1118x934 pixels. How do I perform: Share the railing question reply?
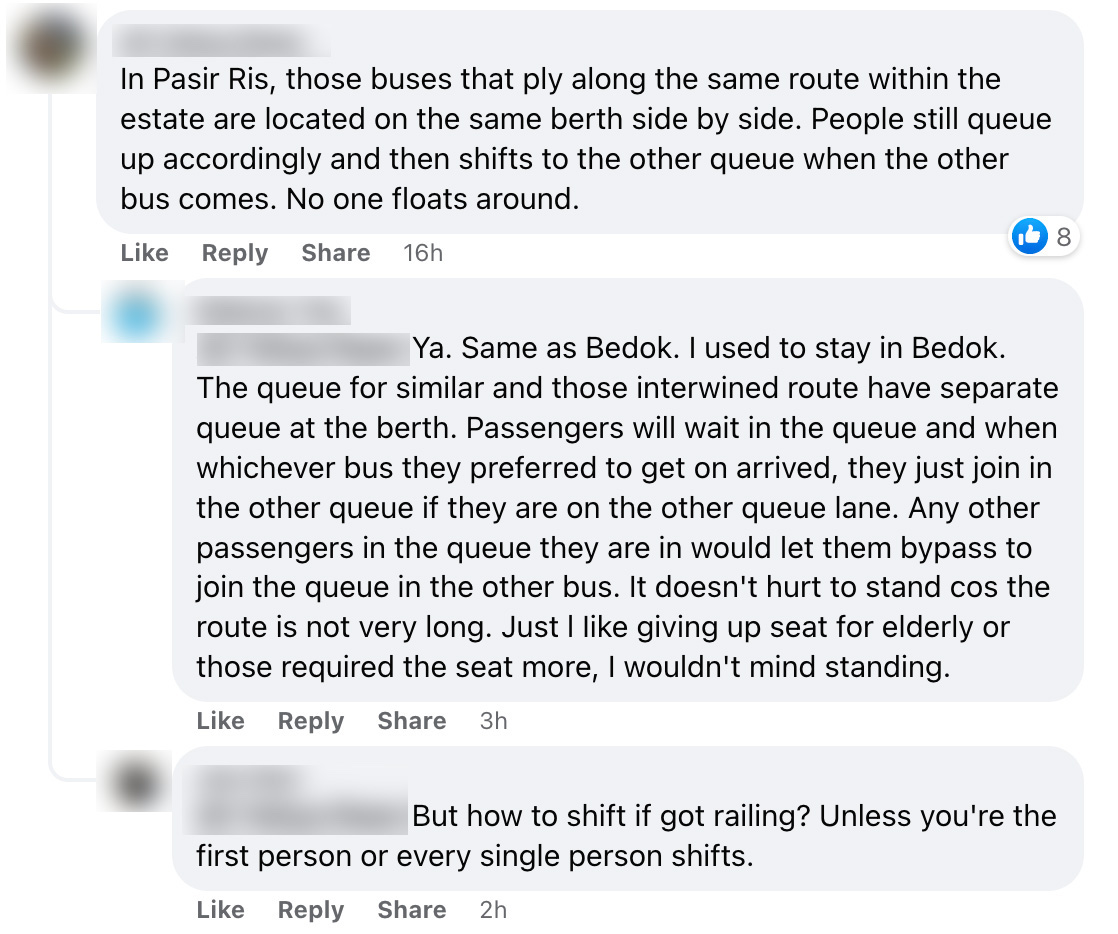pos(411,910)
